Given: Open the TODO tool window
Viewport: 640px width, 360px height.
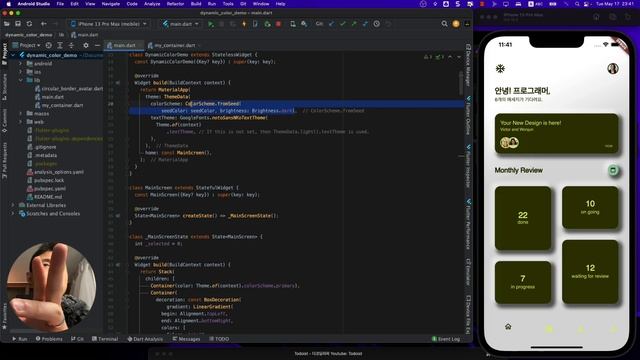Looking at the screenshot, I should pyautogui.click(x=219, y=339).
